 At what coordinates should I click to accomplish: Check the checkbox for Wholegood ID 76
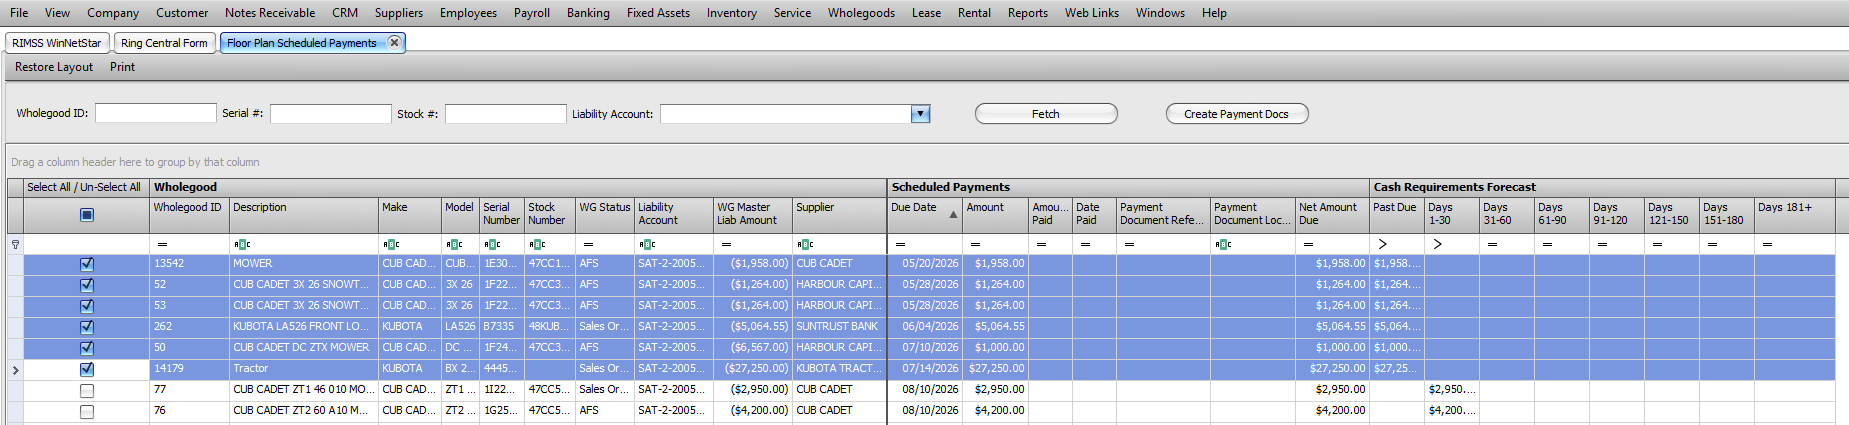coord(87,411)
